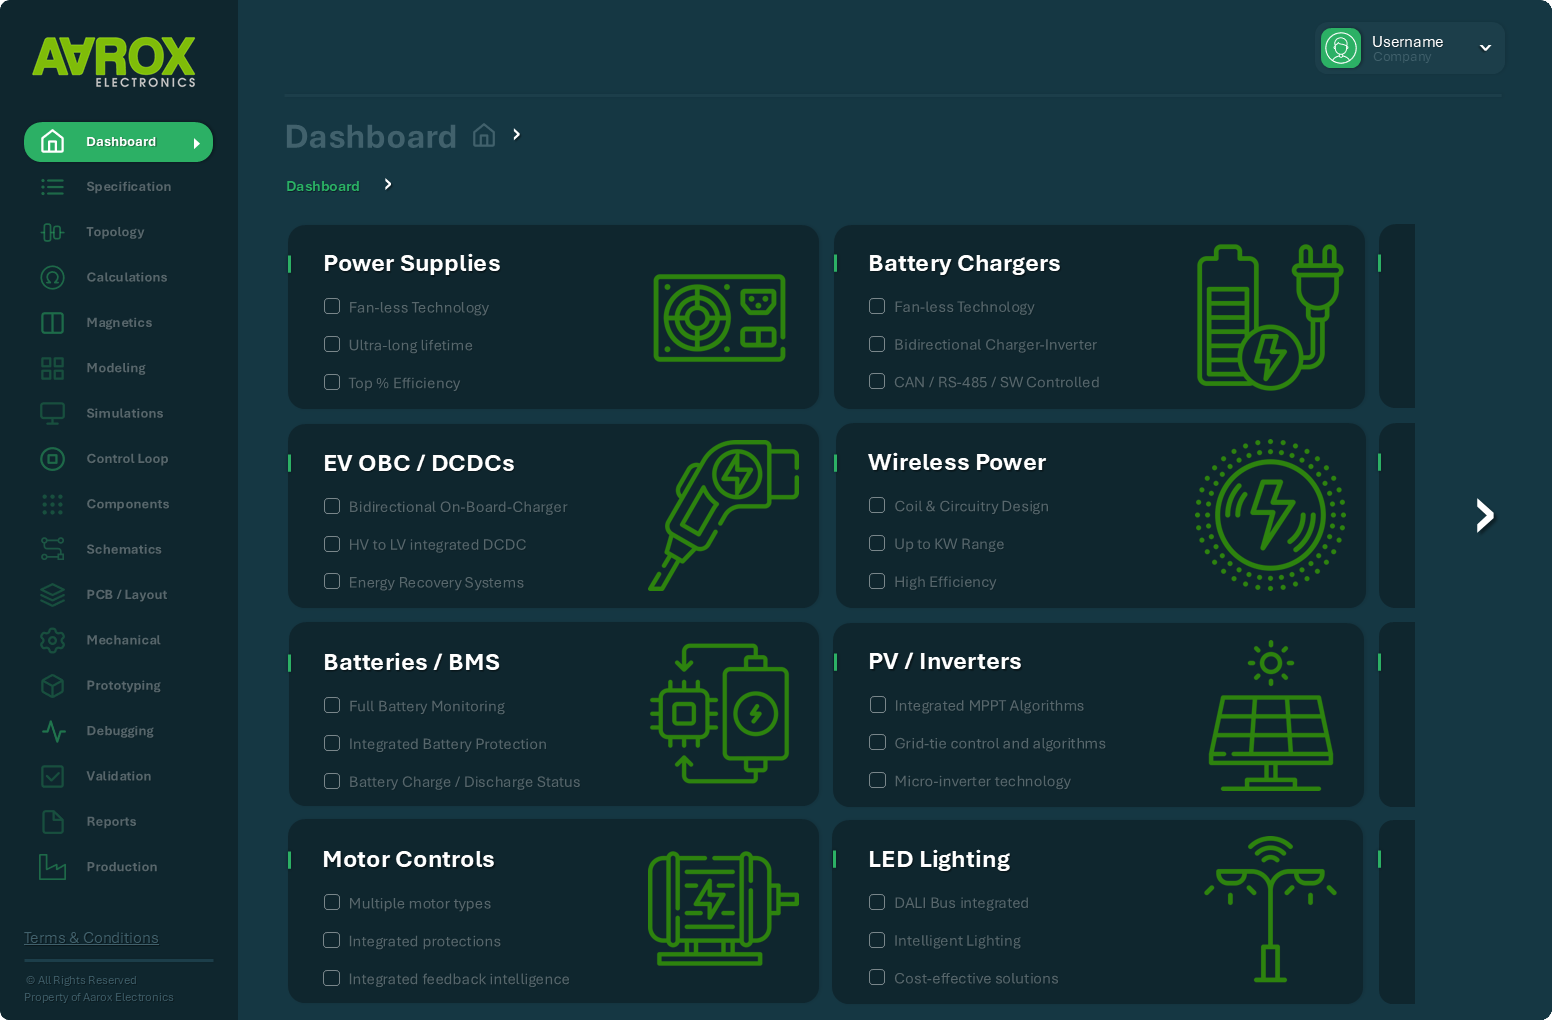Check Integrated MPPT Algorithms under PV / Inverters
1552x1020 pixels.
(x=877, y=704)
